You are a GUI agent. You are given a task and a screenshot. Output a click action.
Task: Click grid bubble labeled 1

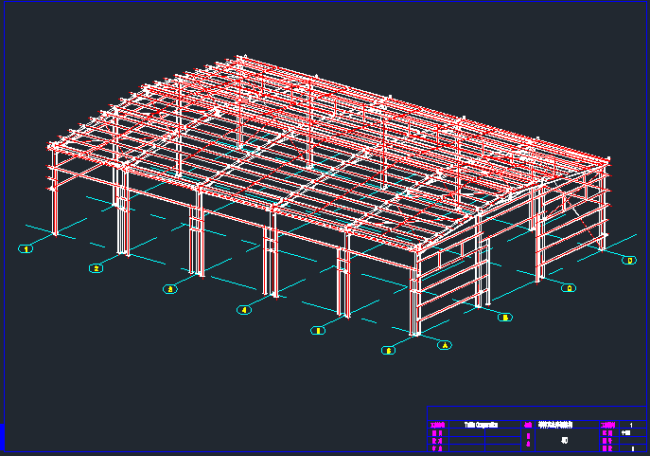tap(26, 248)
